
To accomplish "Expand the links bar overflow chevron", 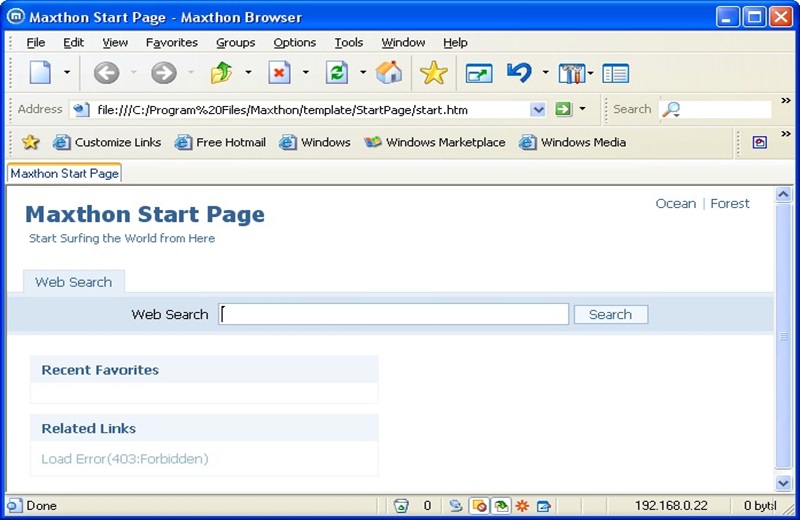I will [786, 134].
